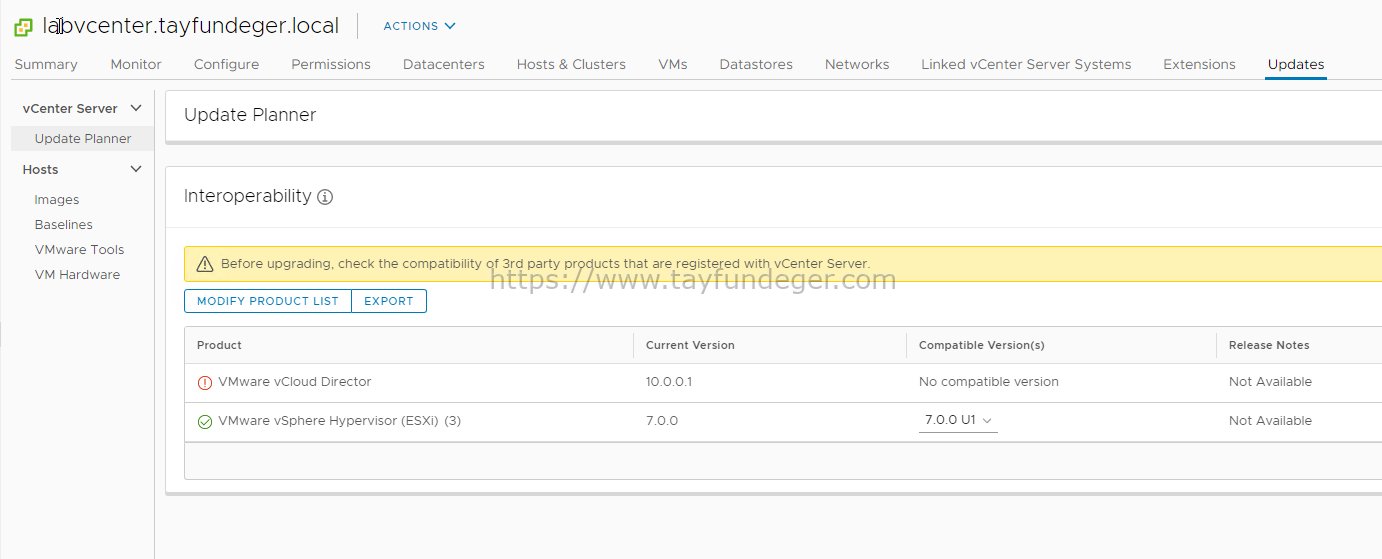Open the 7.0.0 U1 compatible version dropdown
This screenshot has width=1382, height=559.
click(x=958, y=421)
